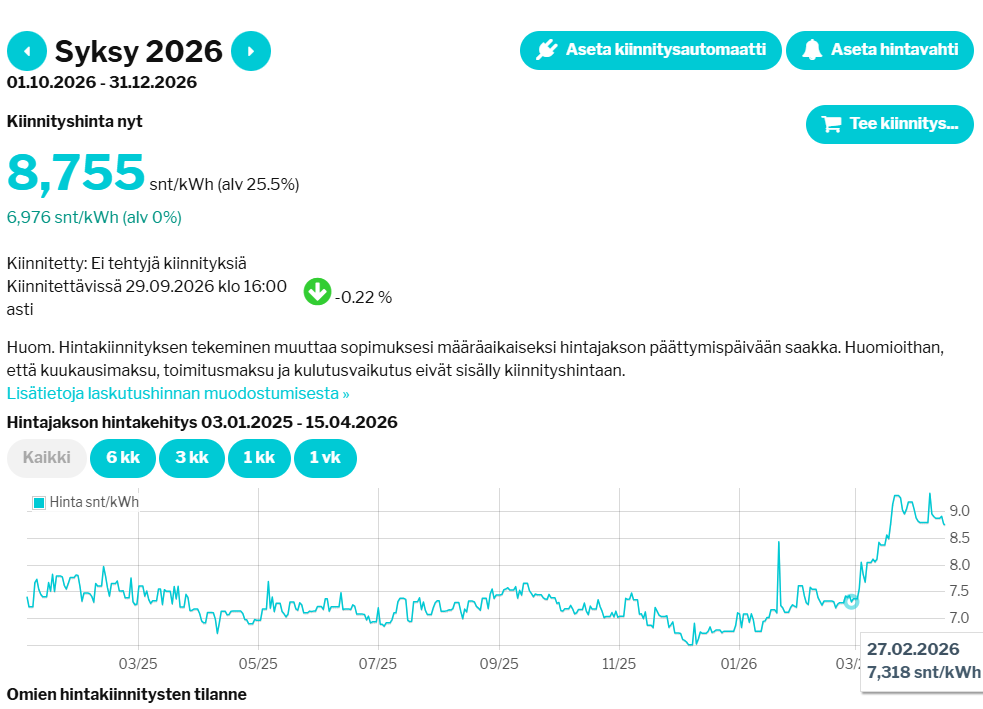983x709 pixels.
Task: Click plug icon in Aseta kiinnitysautomaatti
Action: tap(546, 50)
